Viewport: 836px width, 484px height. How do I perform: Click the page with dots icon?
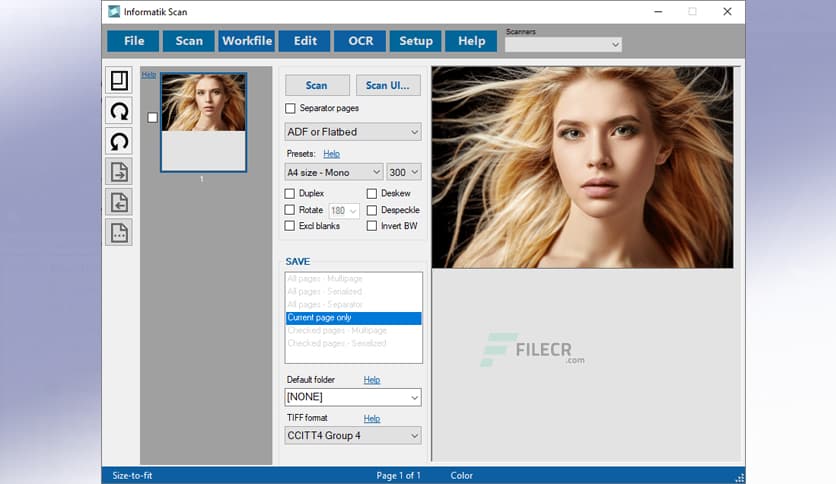119,232
